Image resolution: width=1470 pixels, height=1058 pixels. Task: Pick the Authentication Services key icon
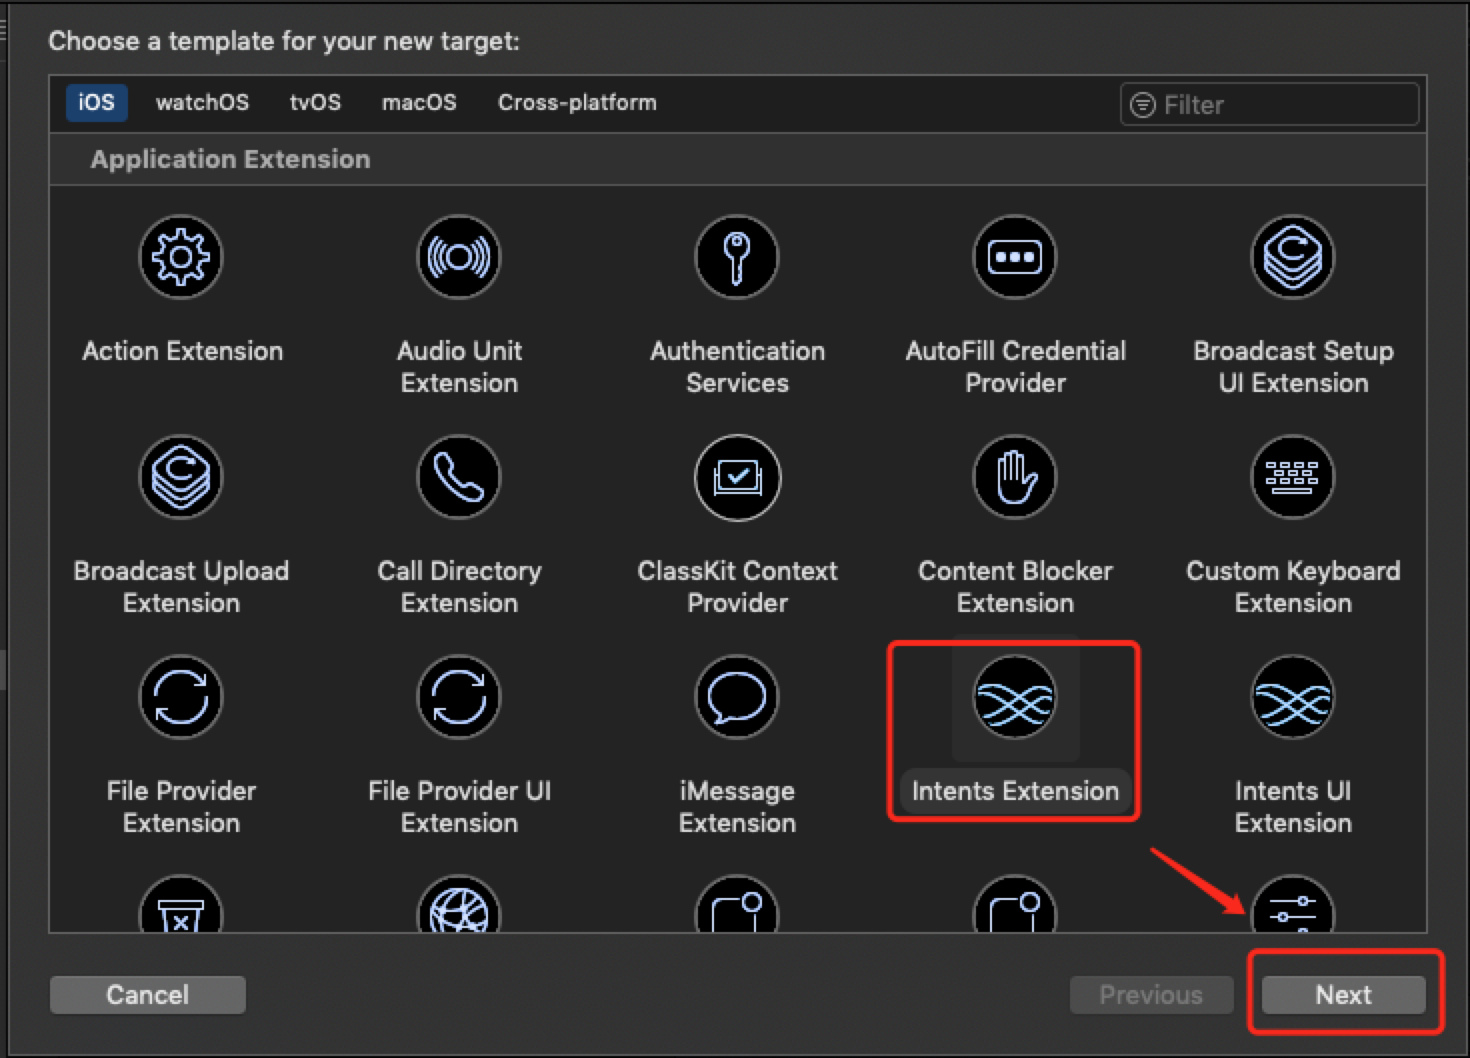737,257
